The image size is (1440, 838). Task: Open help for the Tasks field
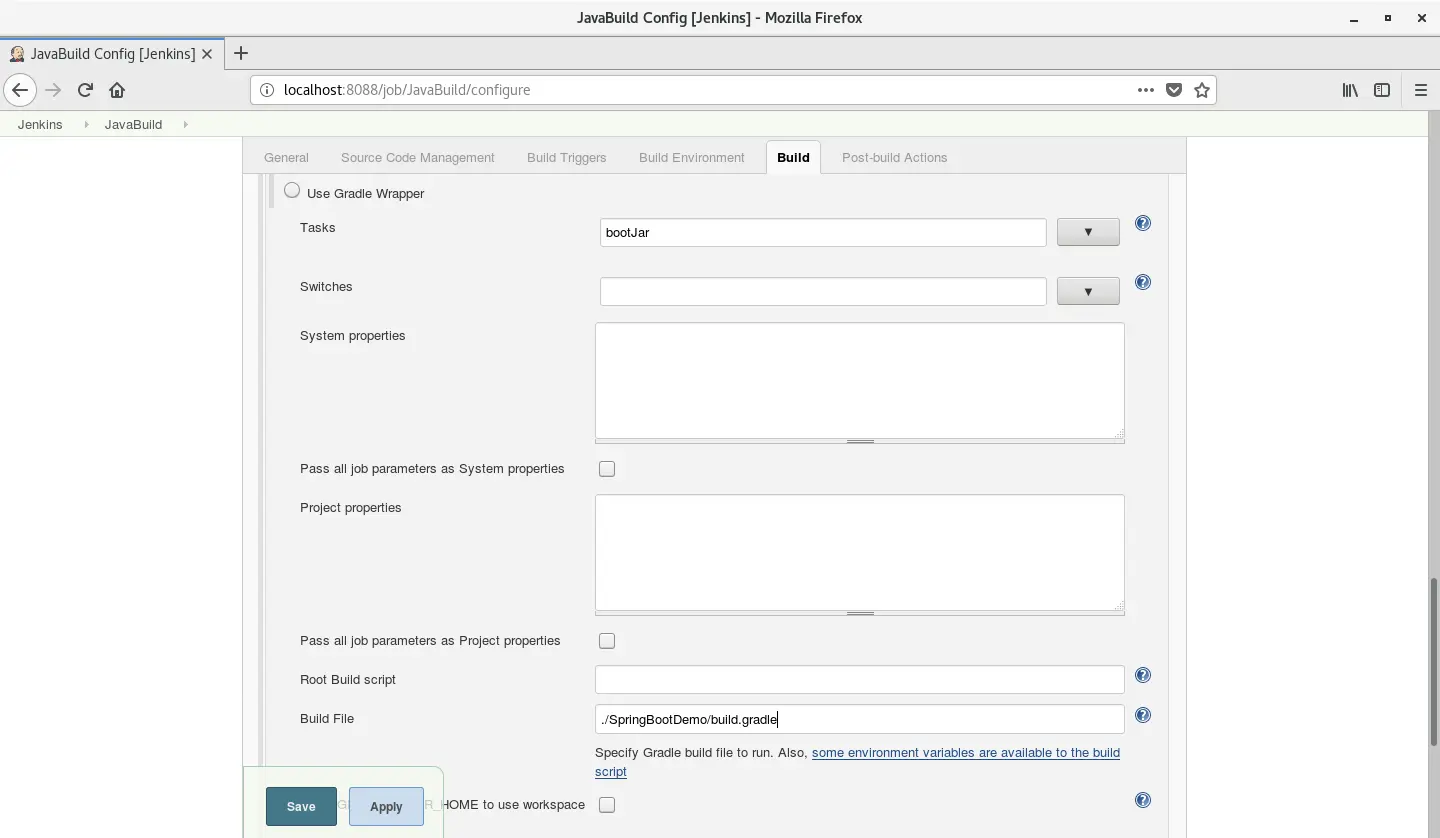(x=1143, y=223)
